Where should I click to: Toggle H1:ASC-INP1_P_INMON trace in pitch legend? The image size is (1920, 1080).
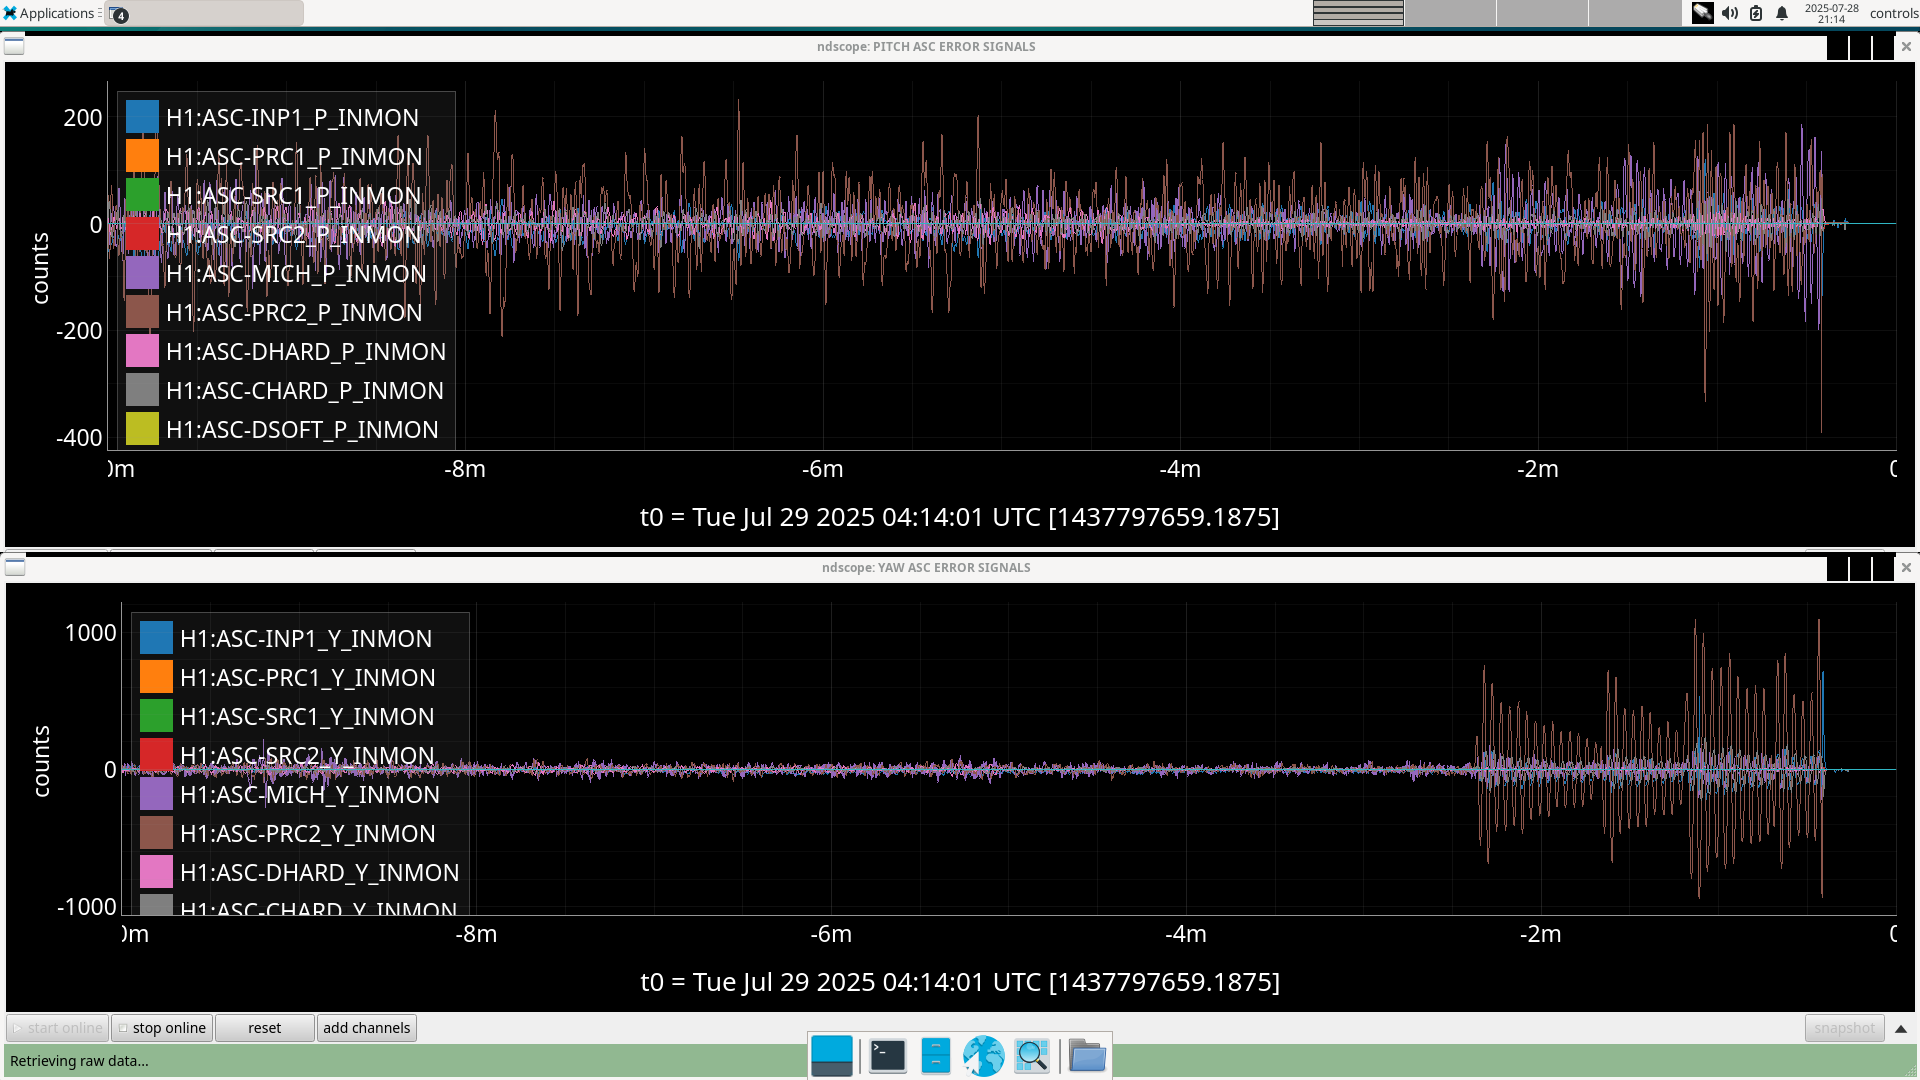tap(292, 118)
